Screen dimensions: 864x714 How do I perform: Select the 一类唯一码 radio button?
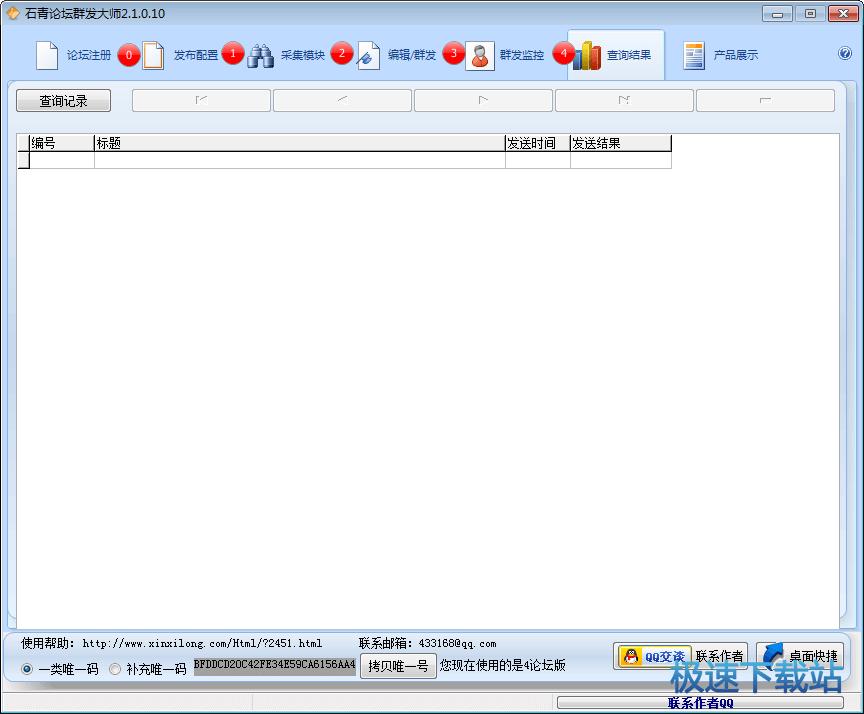27,669
